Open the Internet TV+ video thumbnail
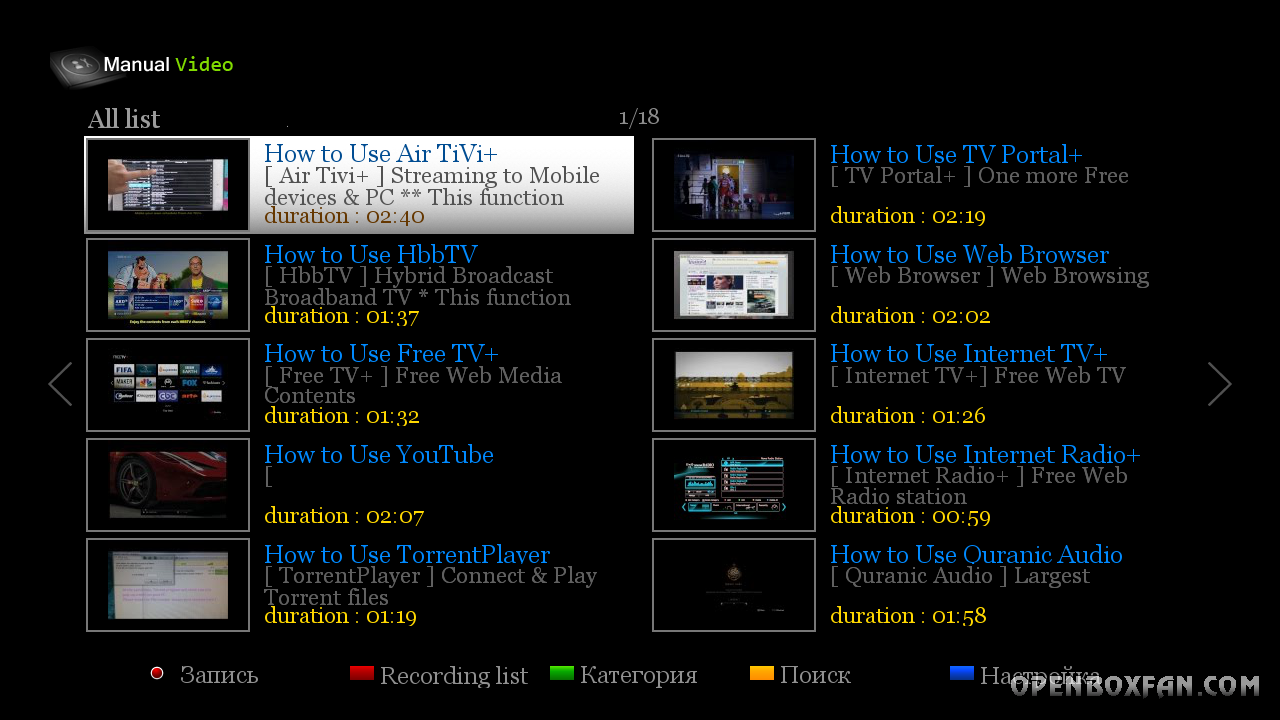This screenshot has width=1280, height=720. click(x=734, y=385)
